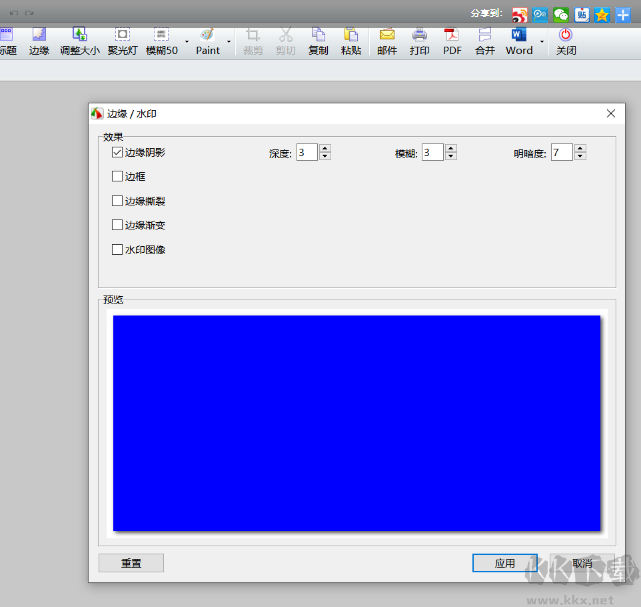This screenshot has height=607, width=641.
Task: Increase 深度 value with up arrow
Action: (x=325, y=148)
